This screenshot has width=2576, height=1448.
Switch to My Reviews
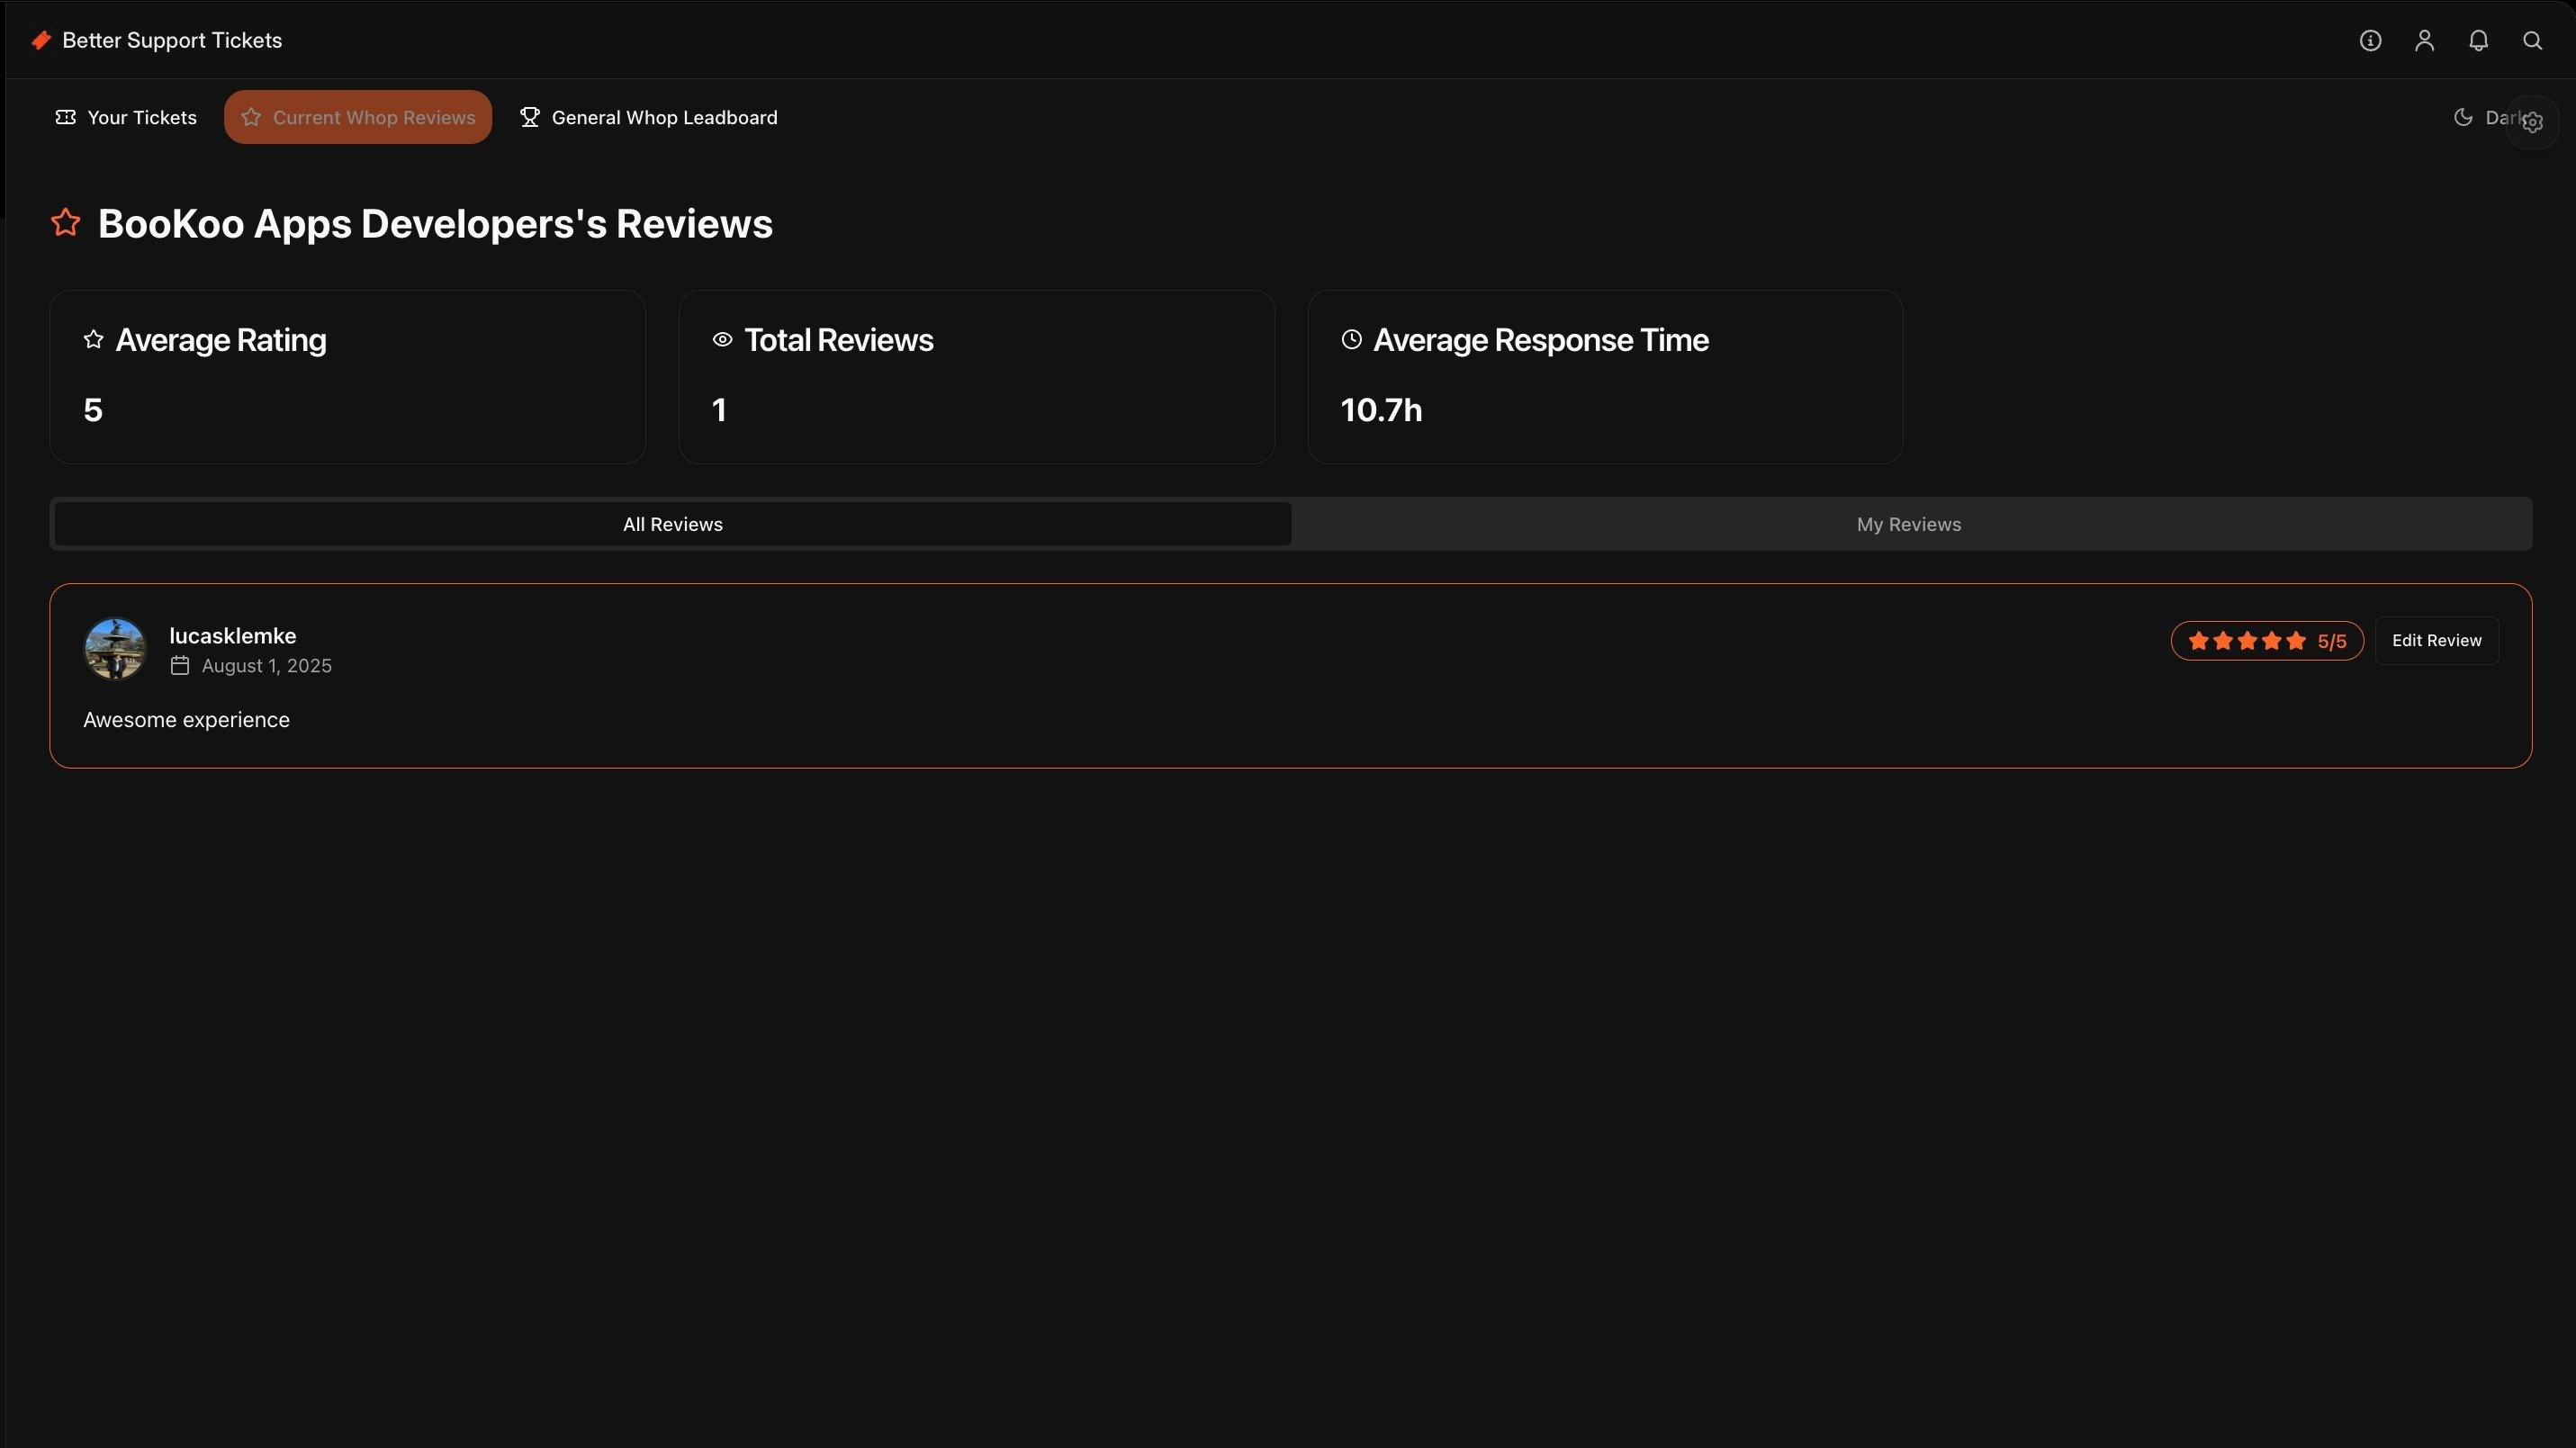point(1909,524)
